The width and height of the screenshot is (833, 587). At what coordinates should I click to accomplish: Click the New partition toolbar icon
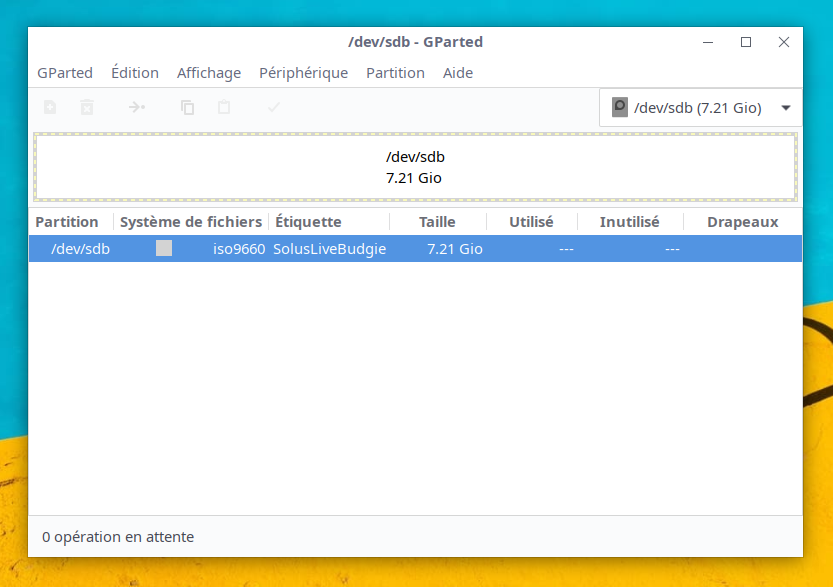tap(50, 107)
